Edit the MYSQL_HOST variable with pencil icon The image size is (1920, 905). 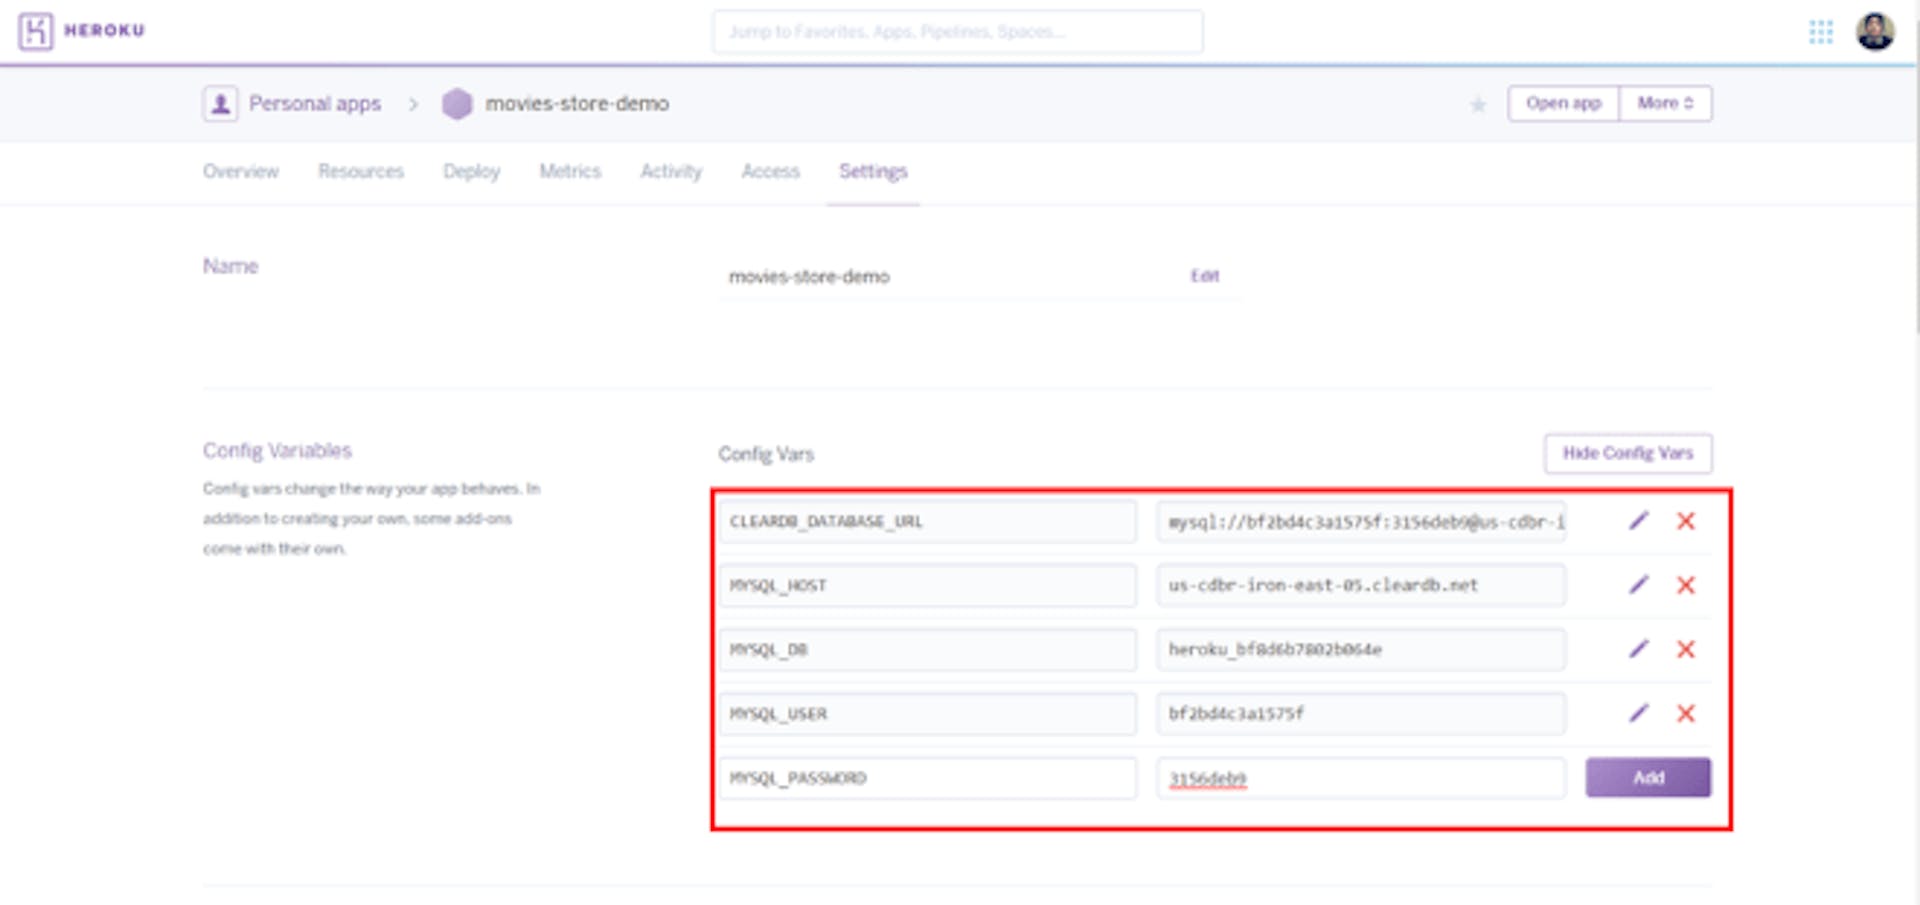pyautogui.click(x=1638, y=585)
